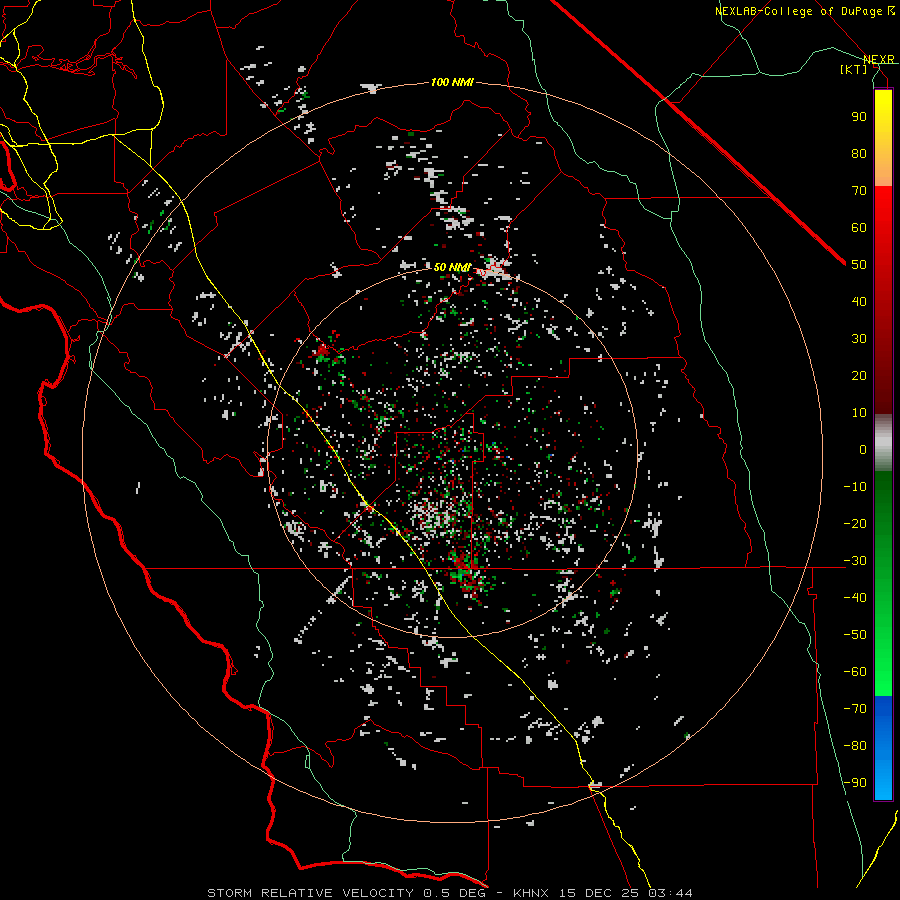
Task: Click the 40 value on velocity scale
Action: [x=859, y=301]
